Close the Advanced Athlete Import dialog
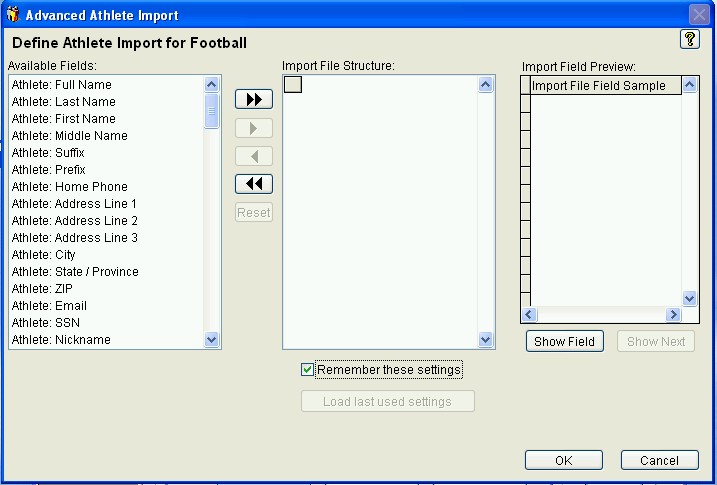 click(x=699, y=15)
